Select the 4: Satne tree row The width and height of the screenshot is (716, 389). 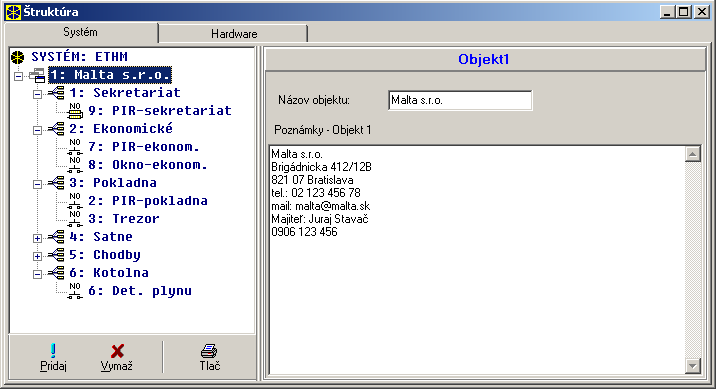(x=101, y=237)
